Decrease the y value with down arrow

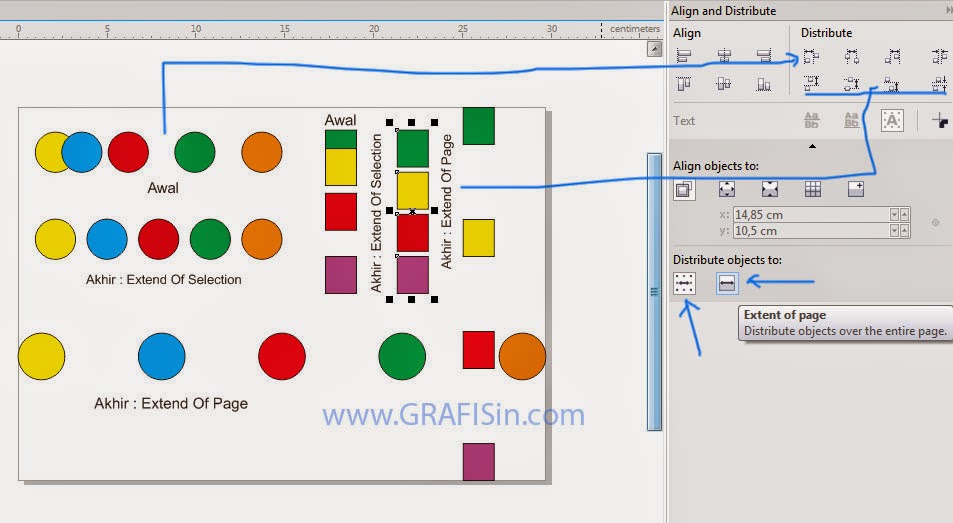(x=894, y=231)
